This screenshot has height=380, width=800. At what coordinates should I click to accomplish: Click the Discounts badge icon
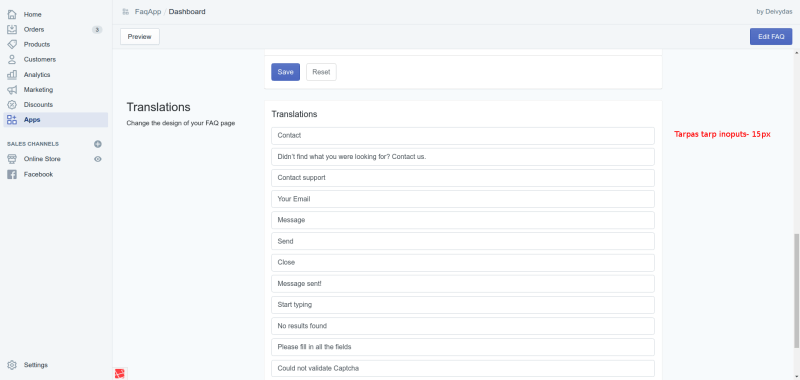click(x=12, y=105)
